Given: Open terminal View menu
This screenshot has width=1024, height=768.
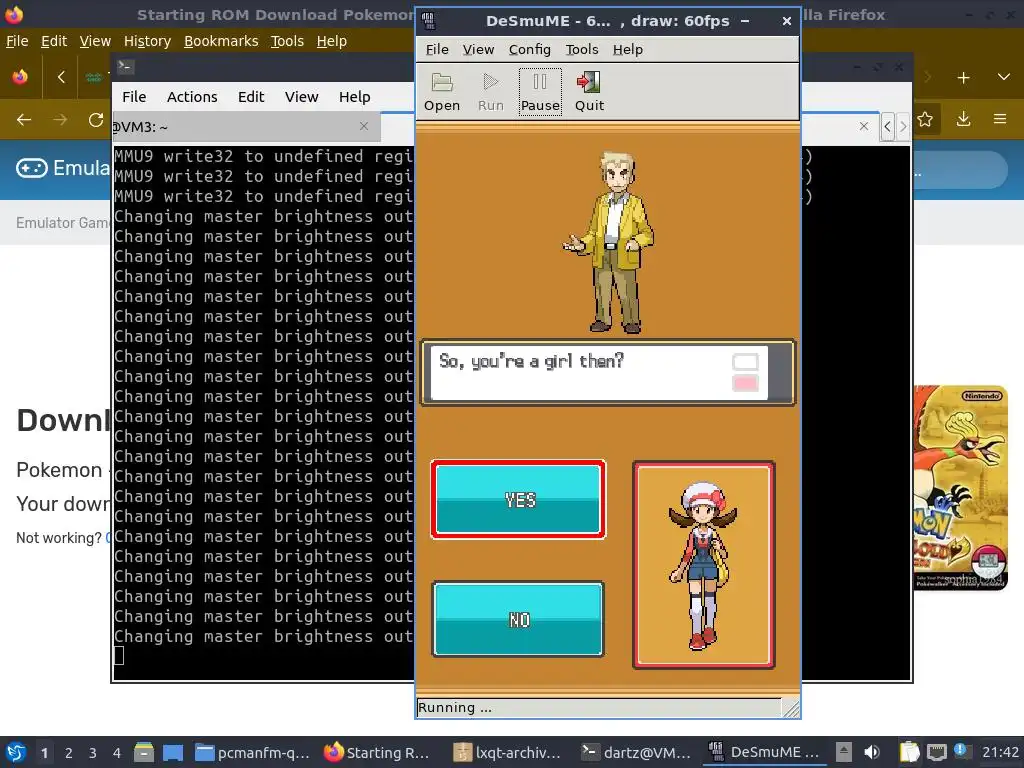Looking at the screenshot, I should (301, 97).
